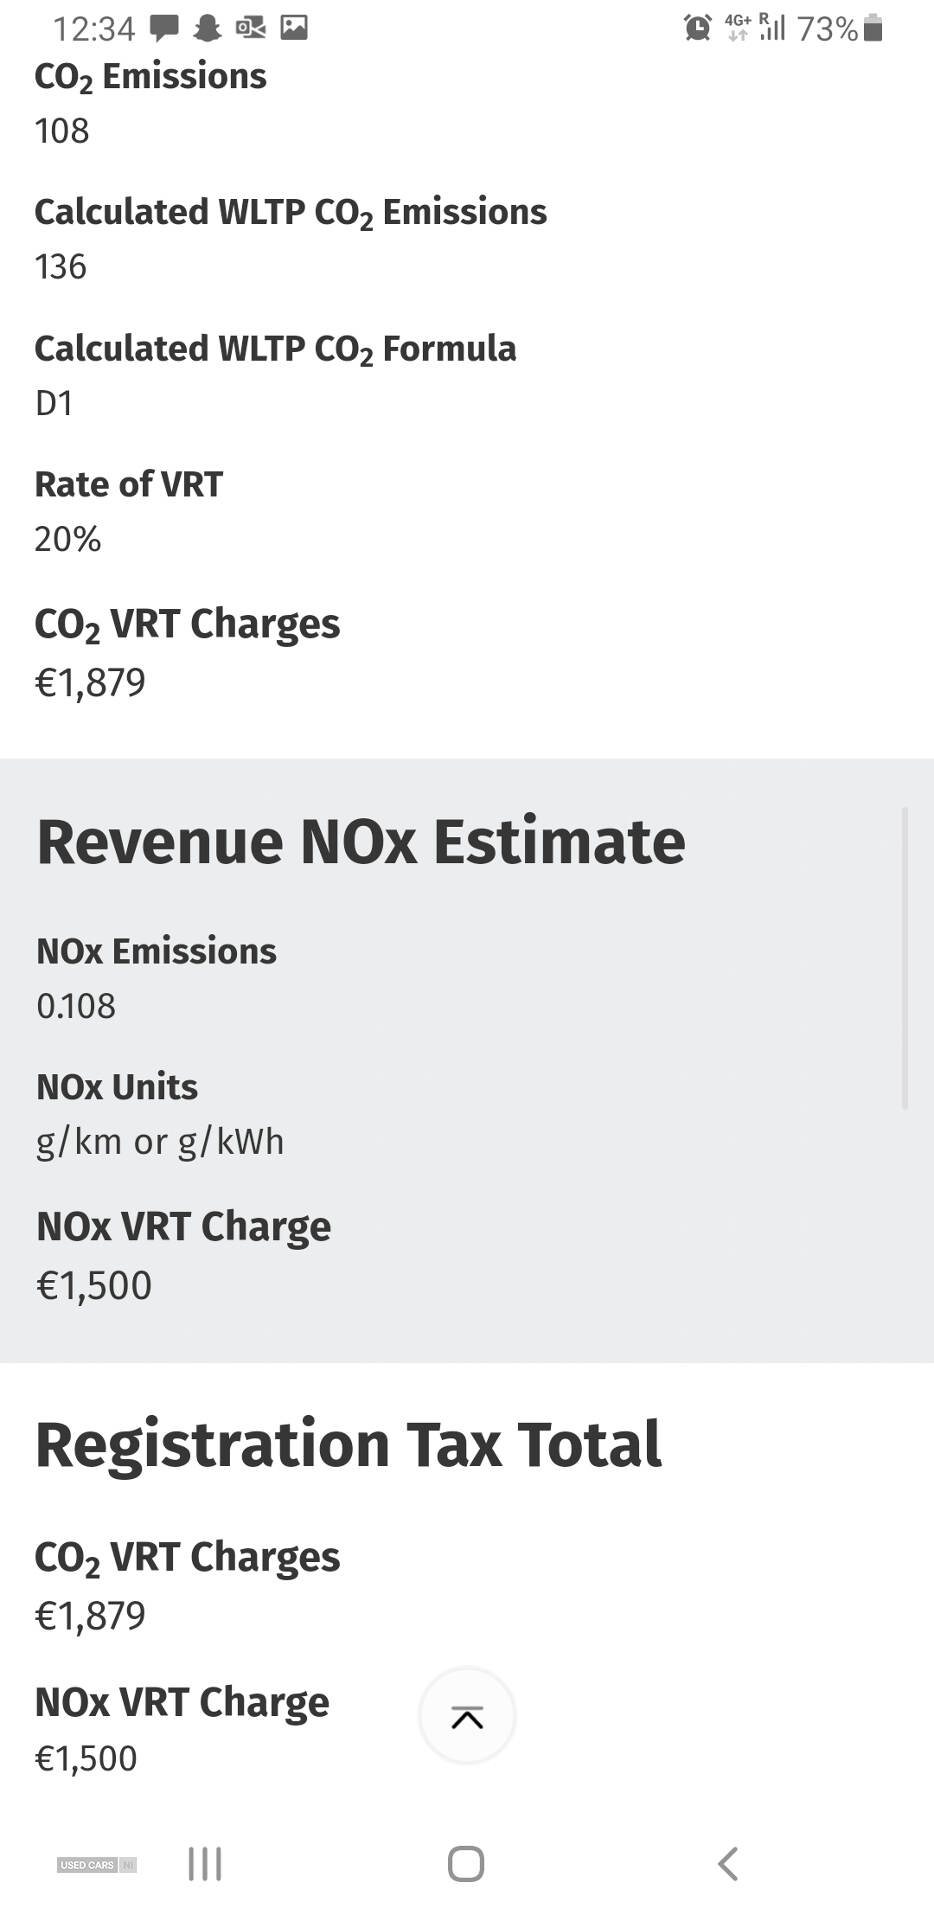Tap the message notification icon

pos(164,28)
